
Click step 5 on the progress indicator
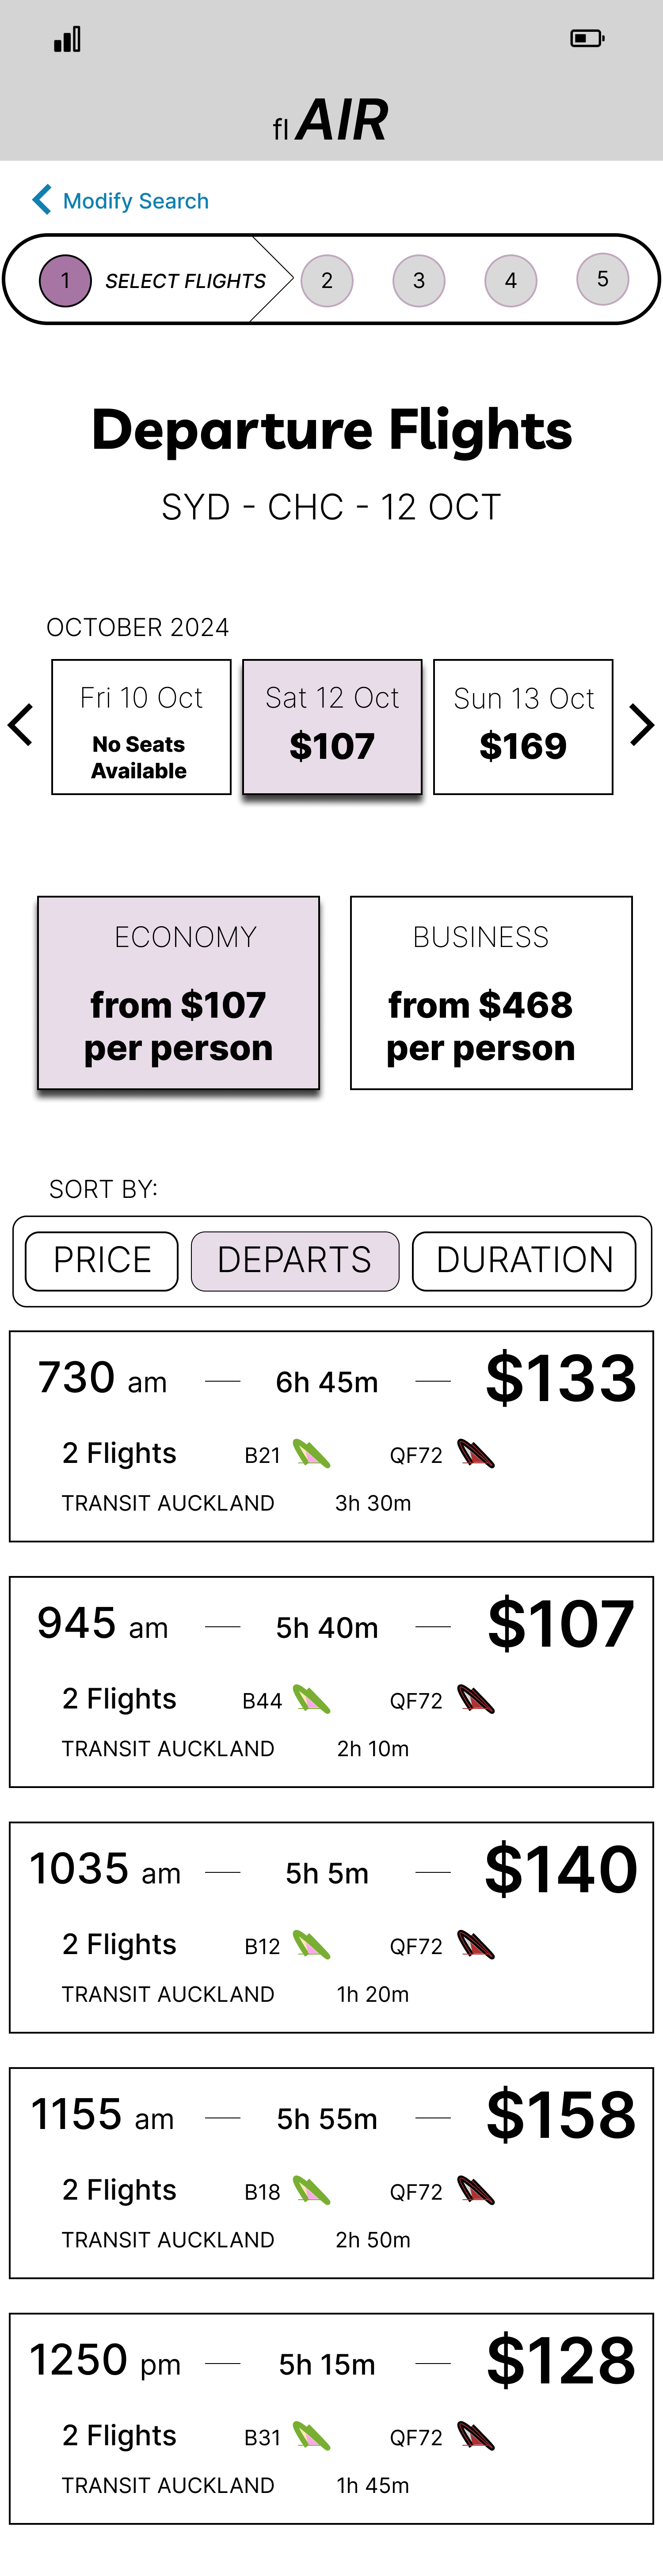pos(602,280)
